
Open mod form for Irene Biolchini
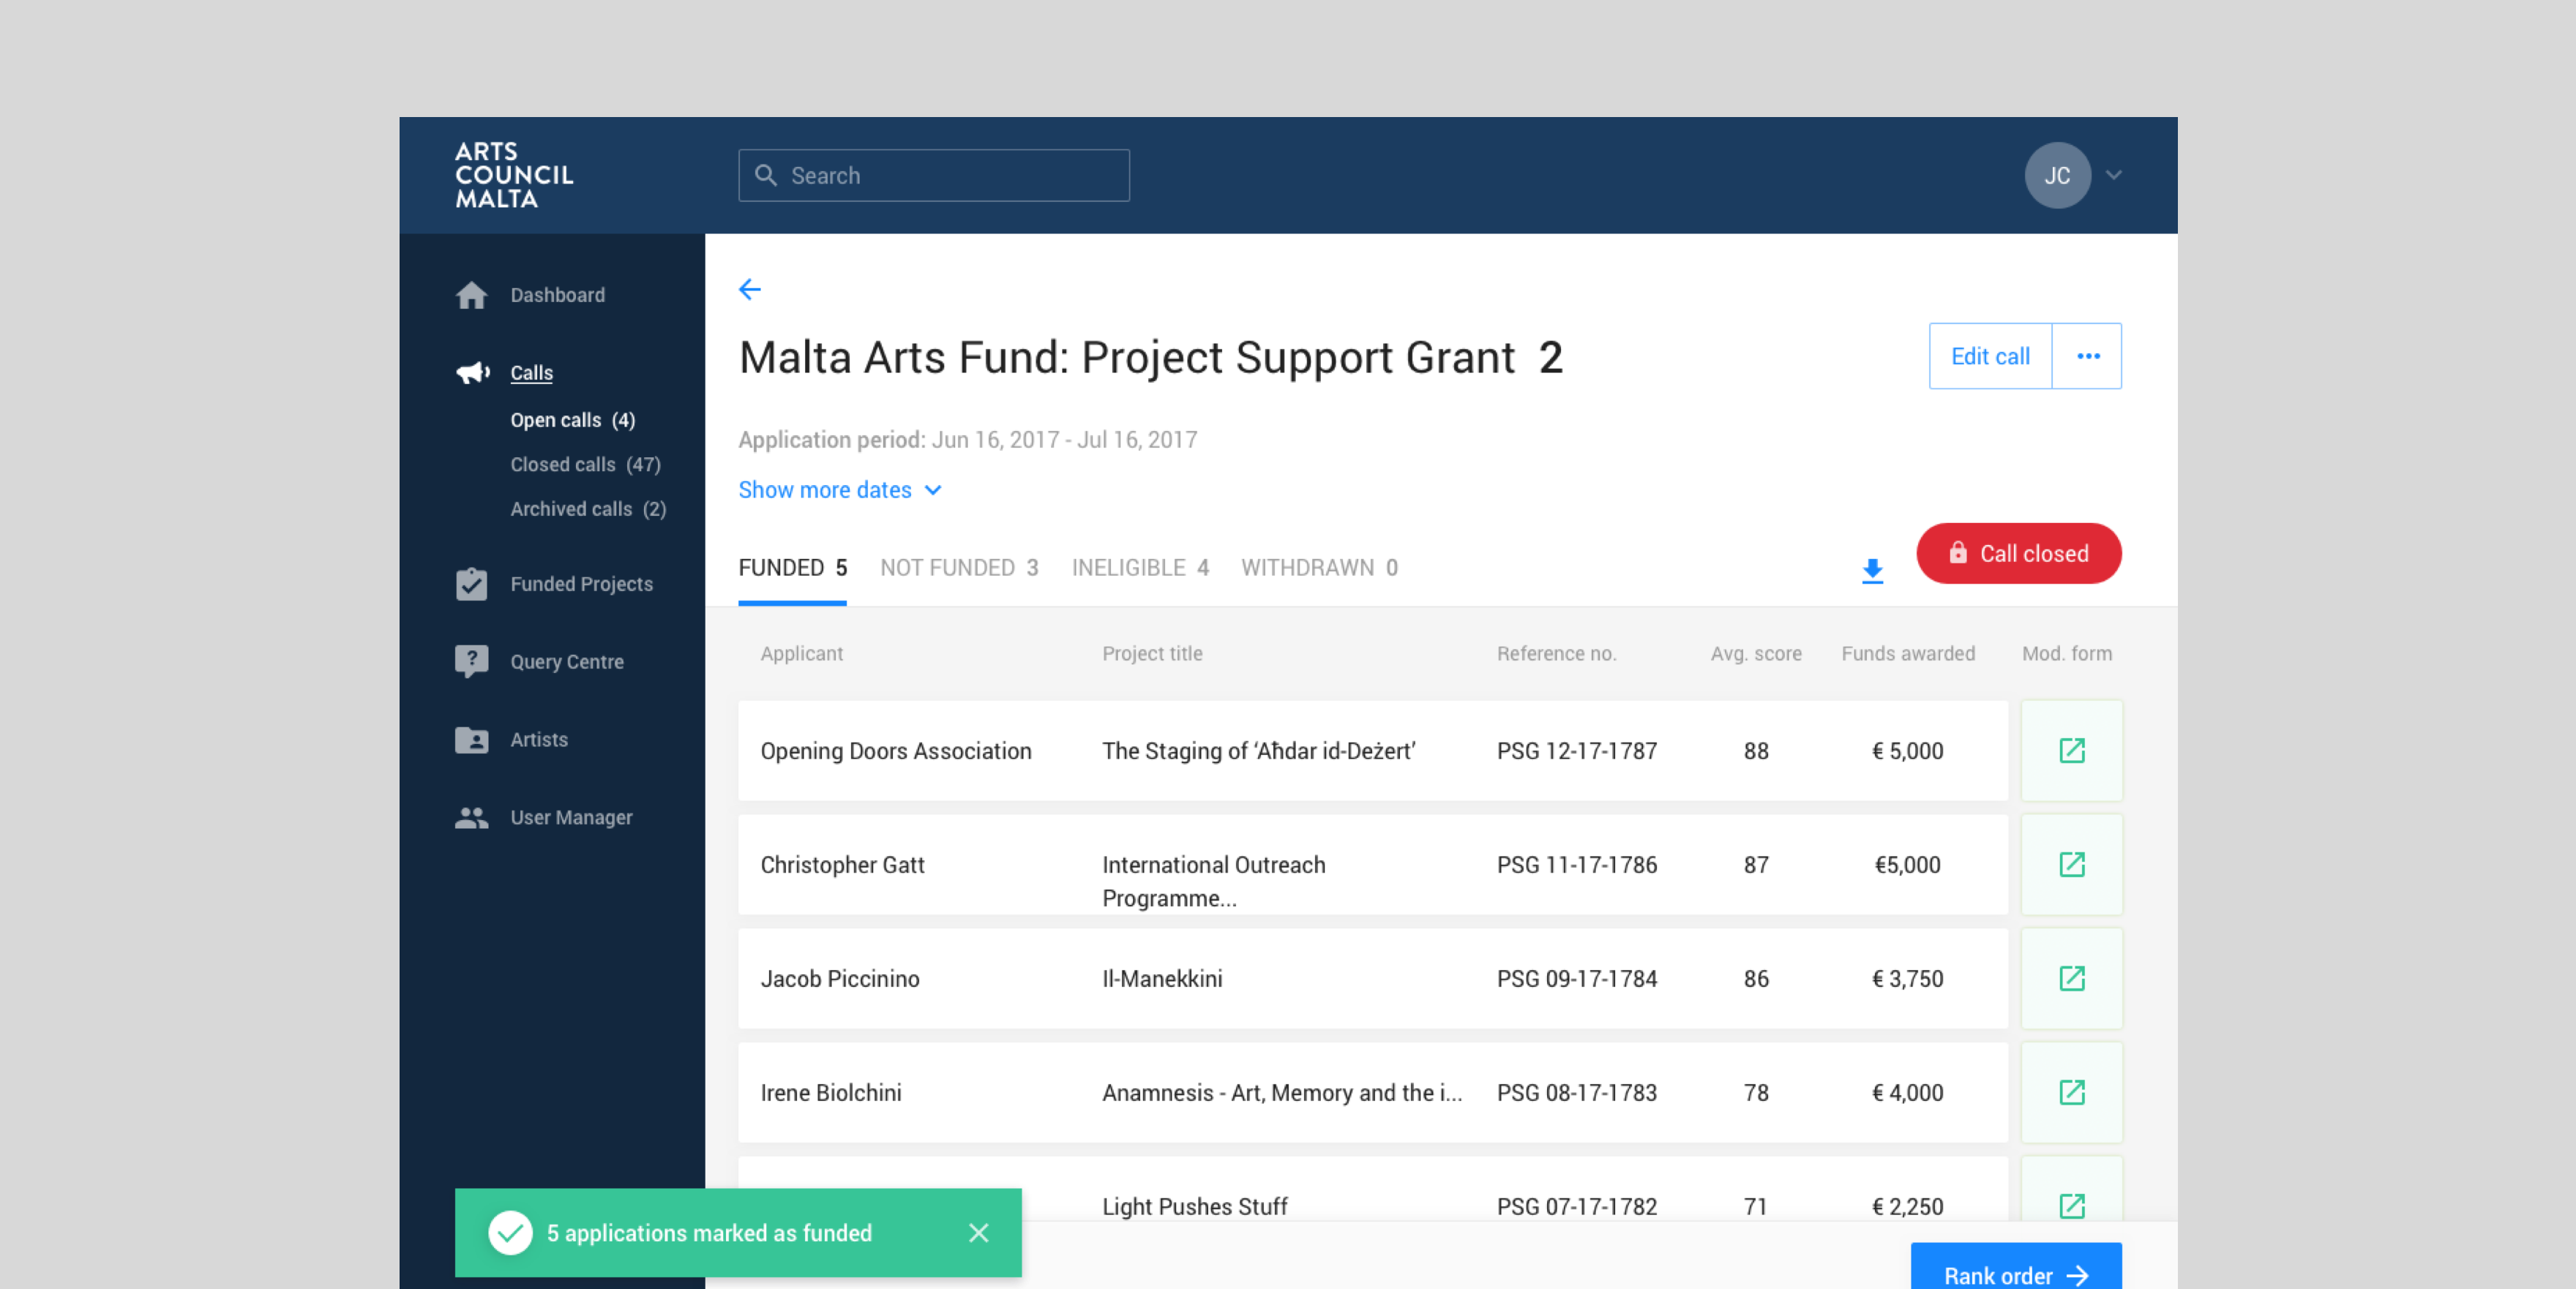pos(2071,1093)
